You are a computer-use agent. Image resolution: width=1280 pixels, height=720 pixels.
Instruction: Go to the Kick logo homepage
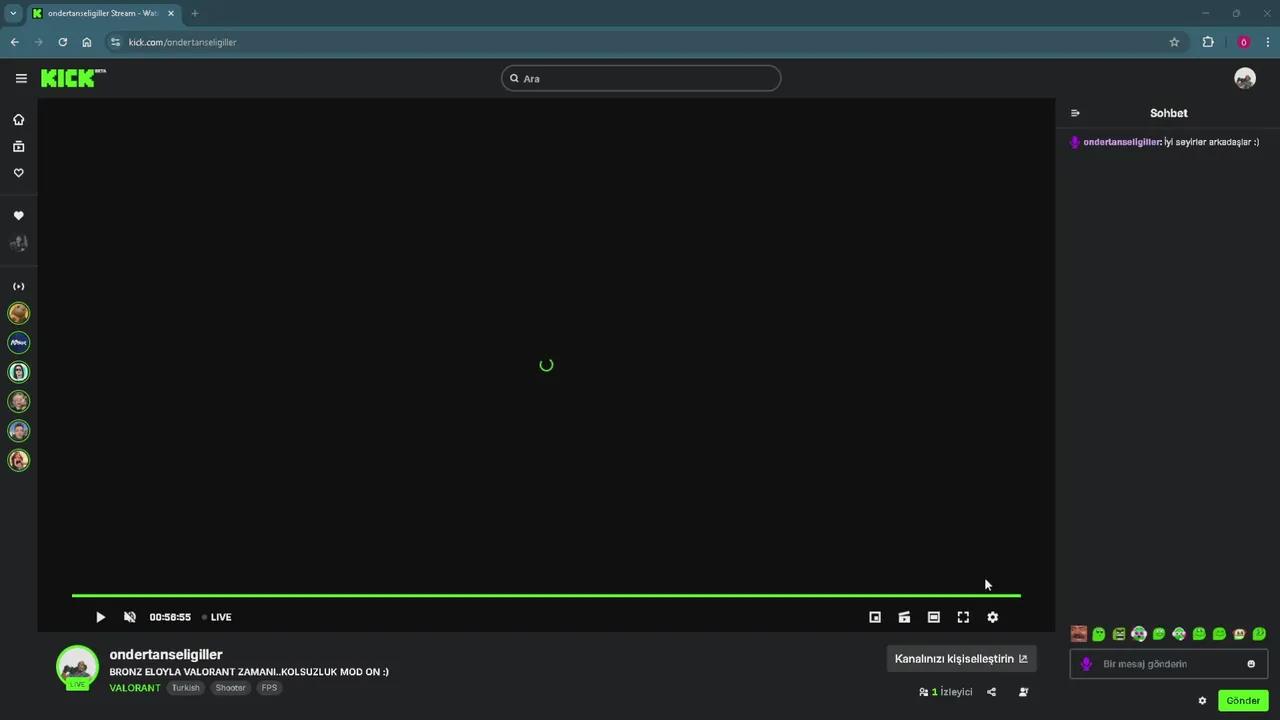(x=73, y=78)
